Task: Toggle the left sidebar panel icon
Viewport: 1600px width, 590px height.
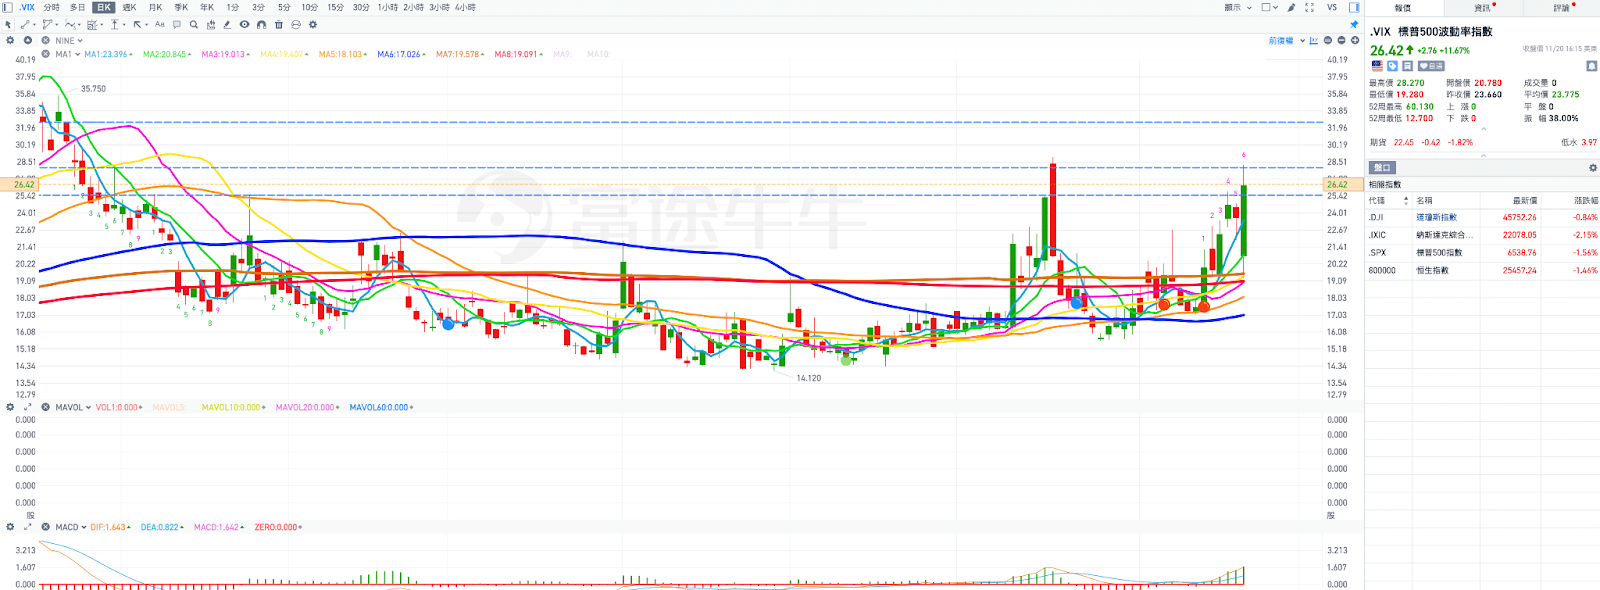Action: pyautogui.click(x=7, y=7)
